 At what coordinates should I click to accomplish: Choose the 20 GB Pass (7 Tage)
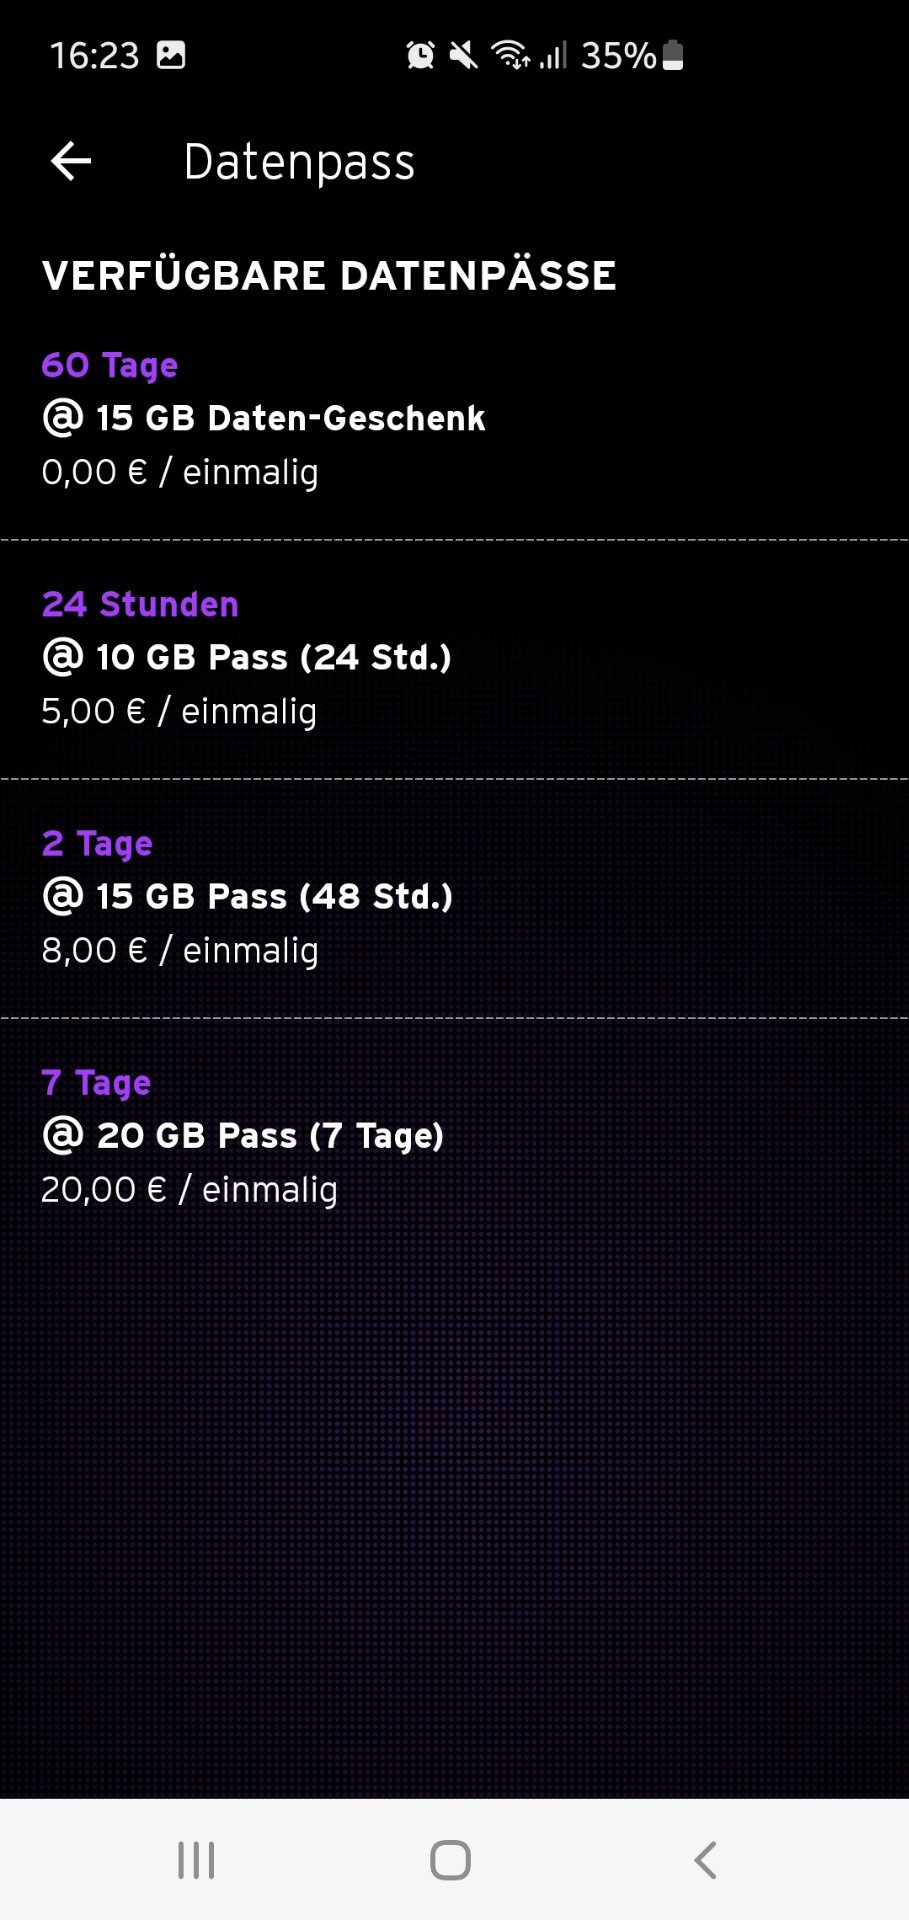point(454,1137)
